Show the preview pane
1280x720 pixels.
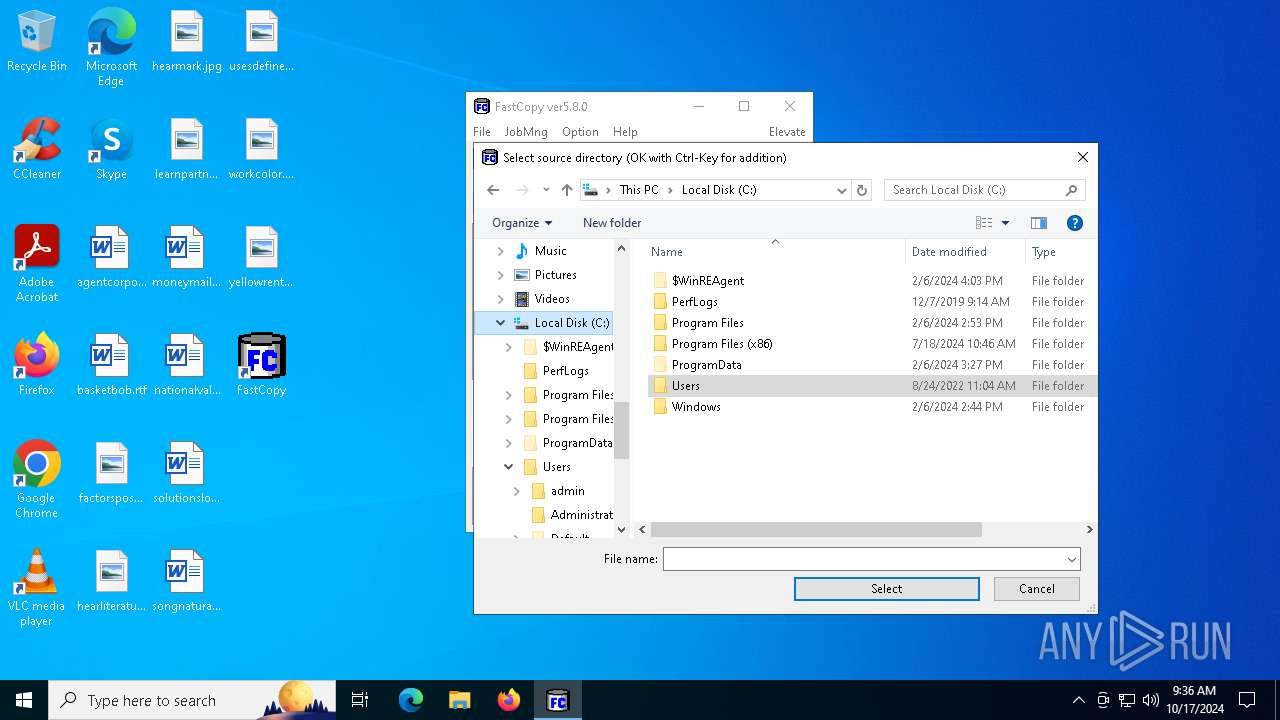(x=1039, y=223)
